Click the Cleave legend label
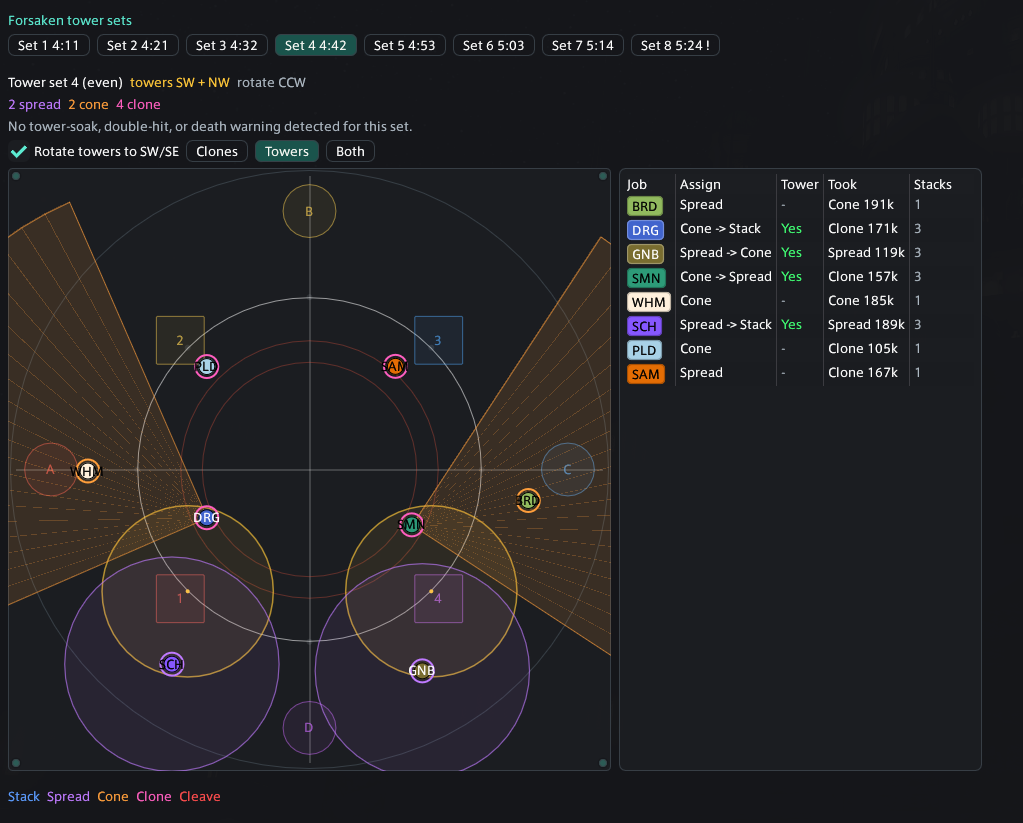The height and width of the screenshot is (823, 1023). pyautogui.click(x=200, y=796)
